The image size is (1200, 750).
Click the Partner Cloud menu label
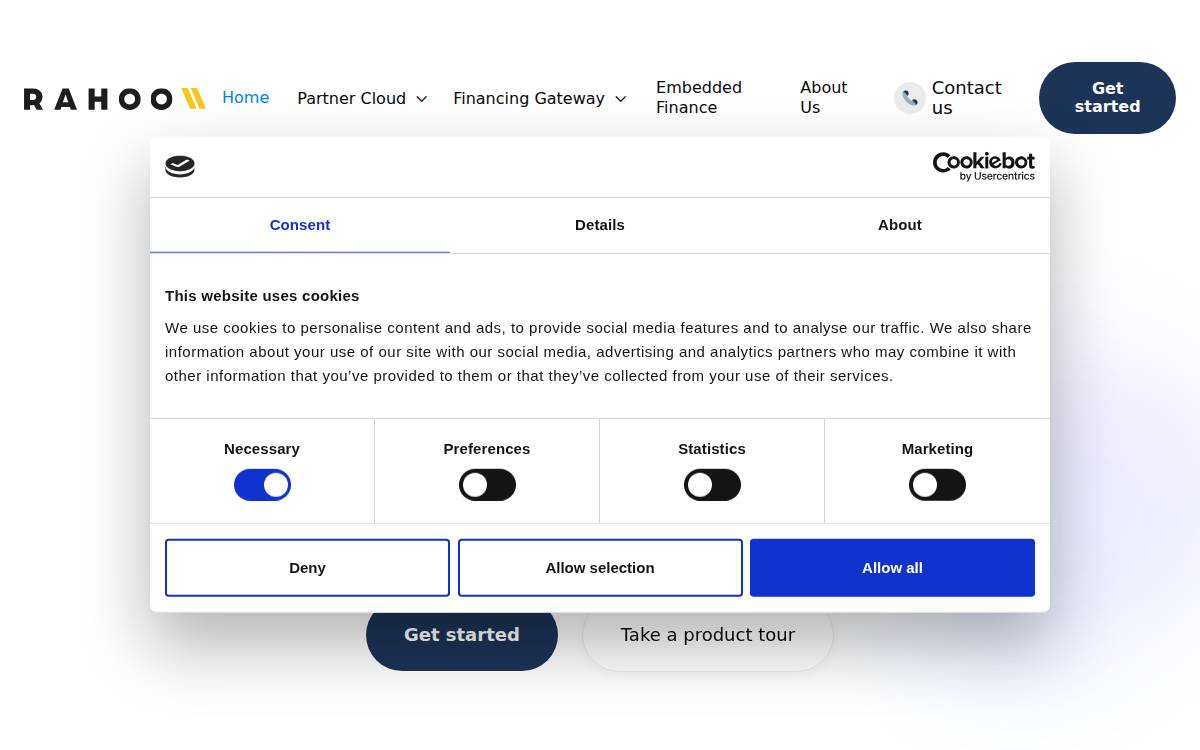[x=351, y=99]
